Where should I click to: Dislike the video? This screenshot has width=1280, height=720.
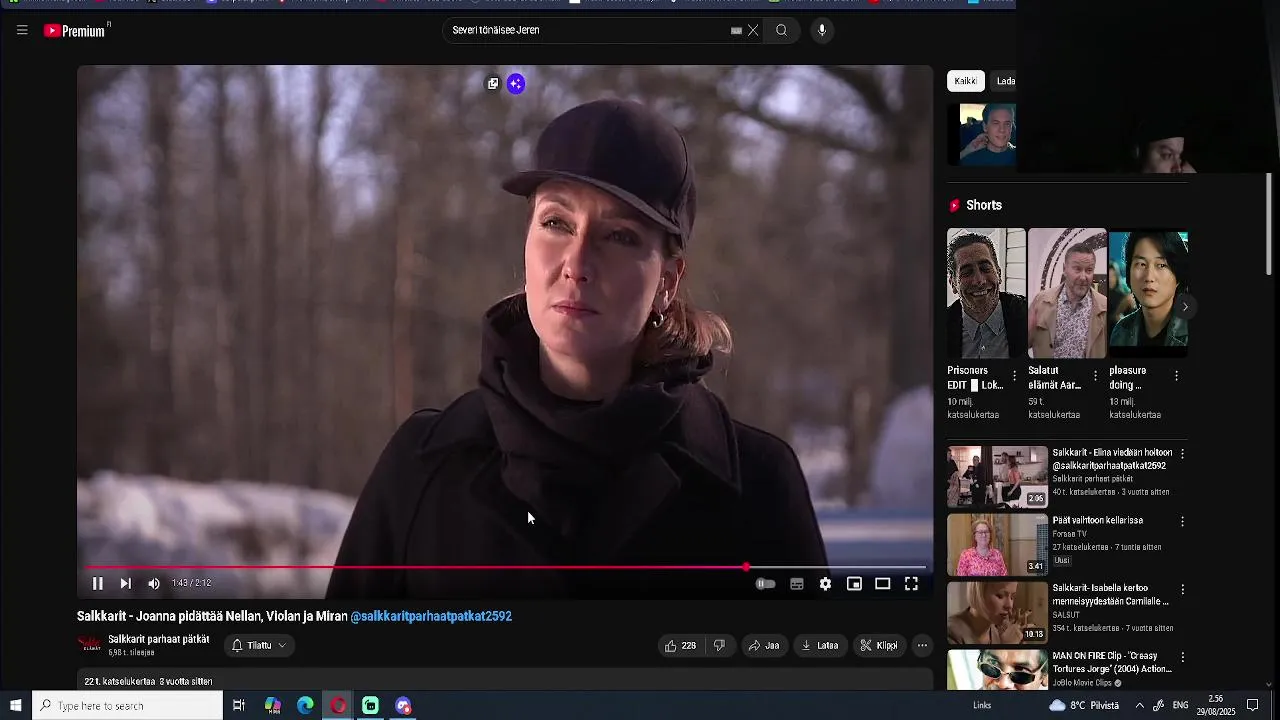pyautogui.click(x=719, y=646)
